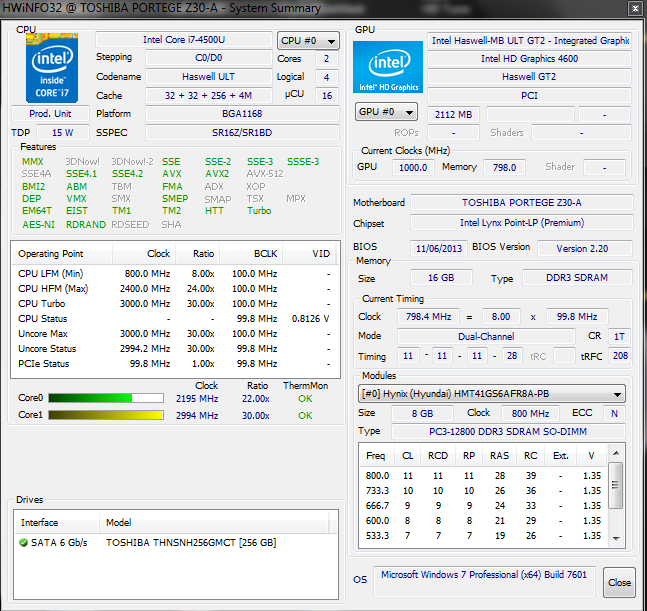Select the 533.3 frequency row in SPD table

[x=484, y=536]
